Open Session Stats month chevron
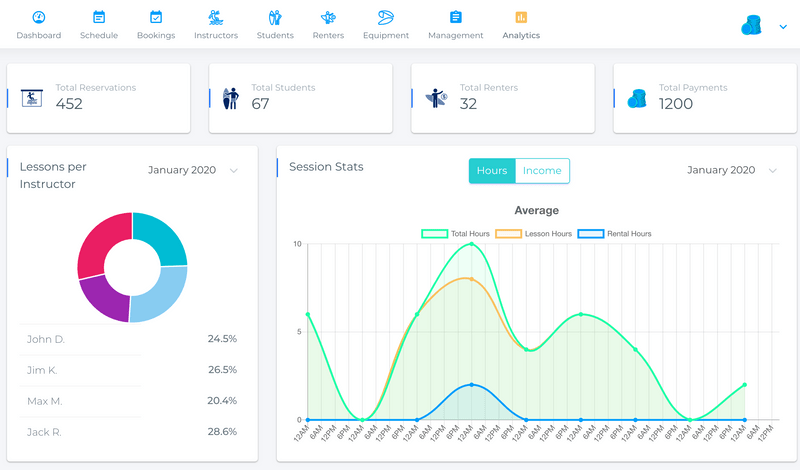 click(x=773, y=170)
